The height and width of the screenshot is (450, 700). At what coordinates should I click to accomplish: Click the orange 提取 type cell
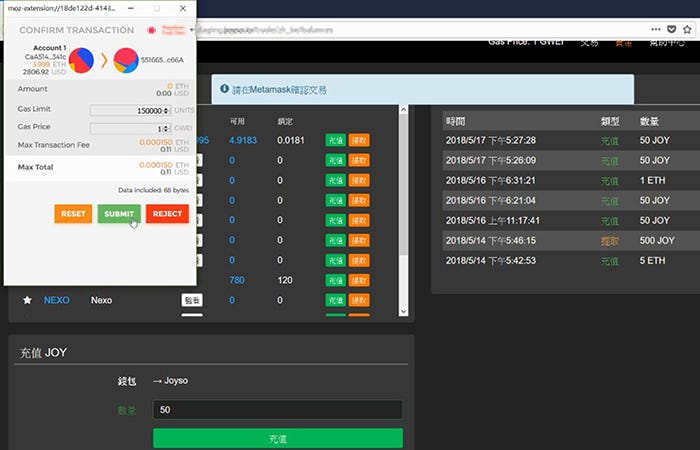point(610,241)
